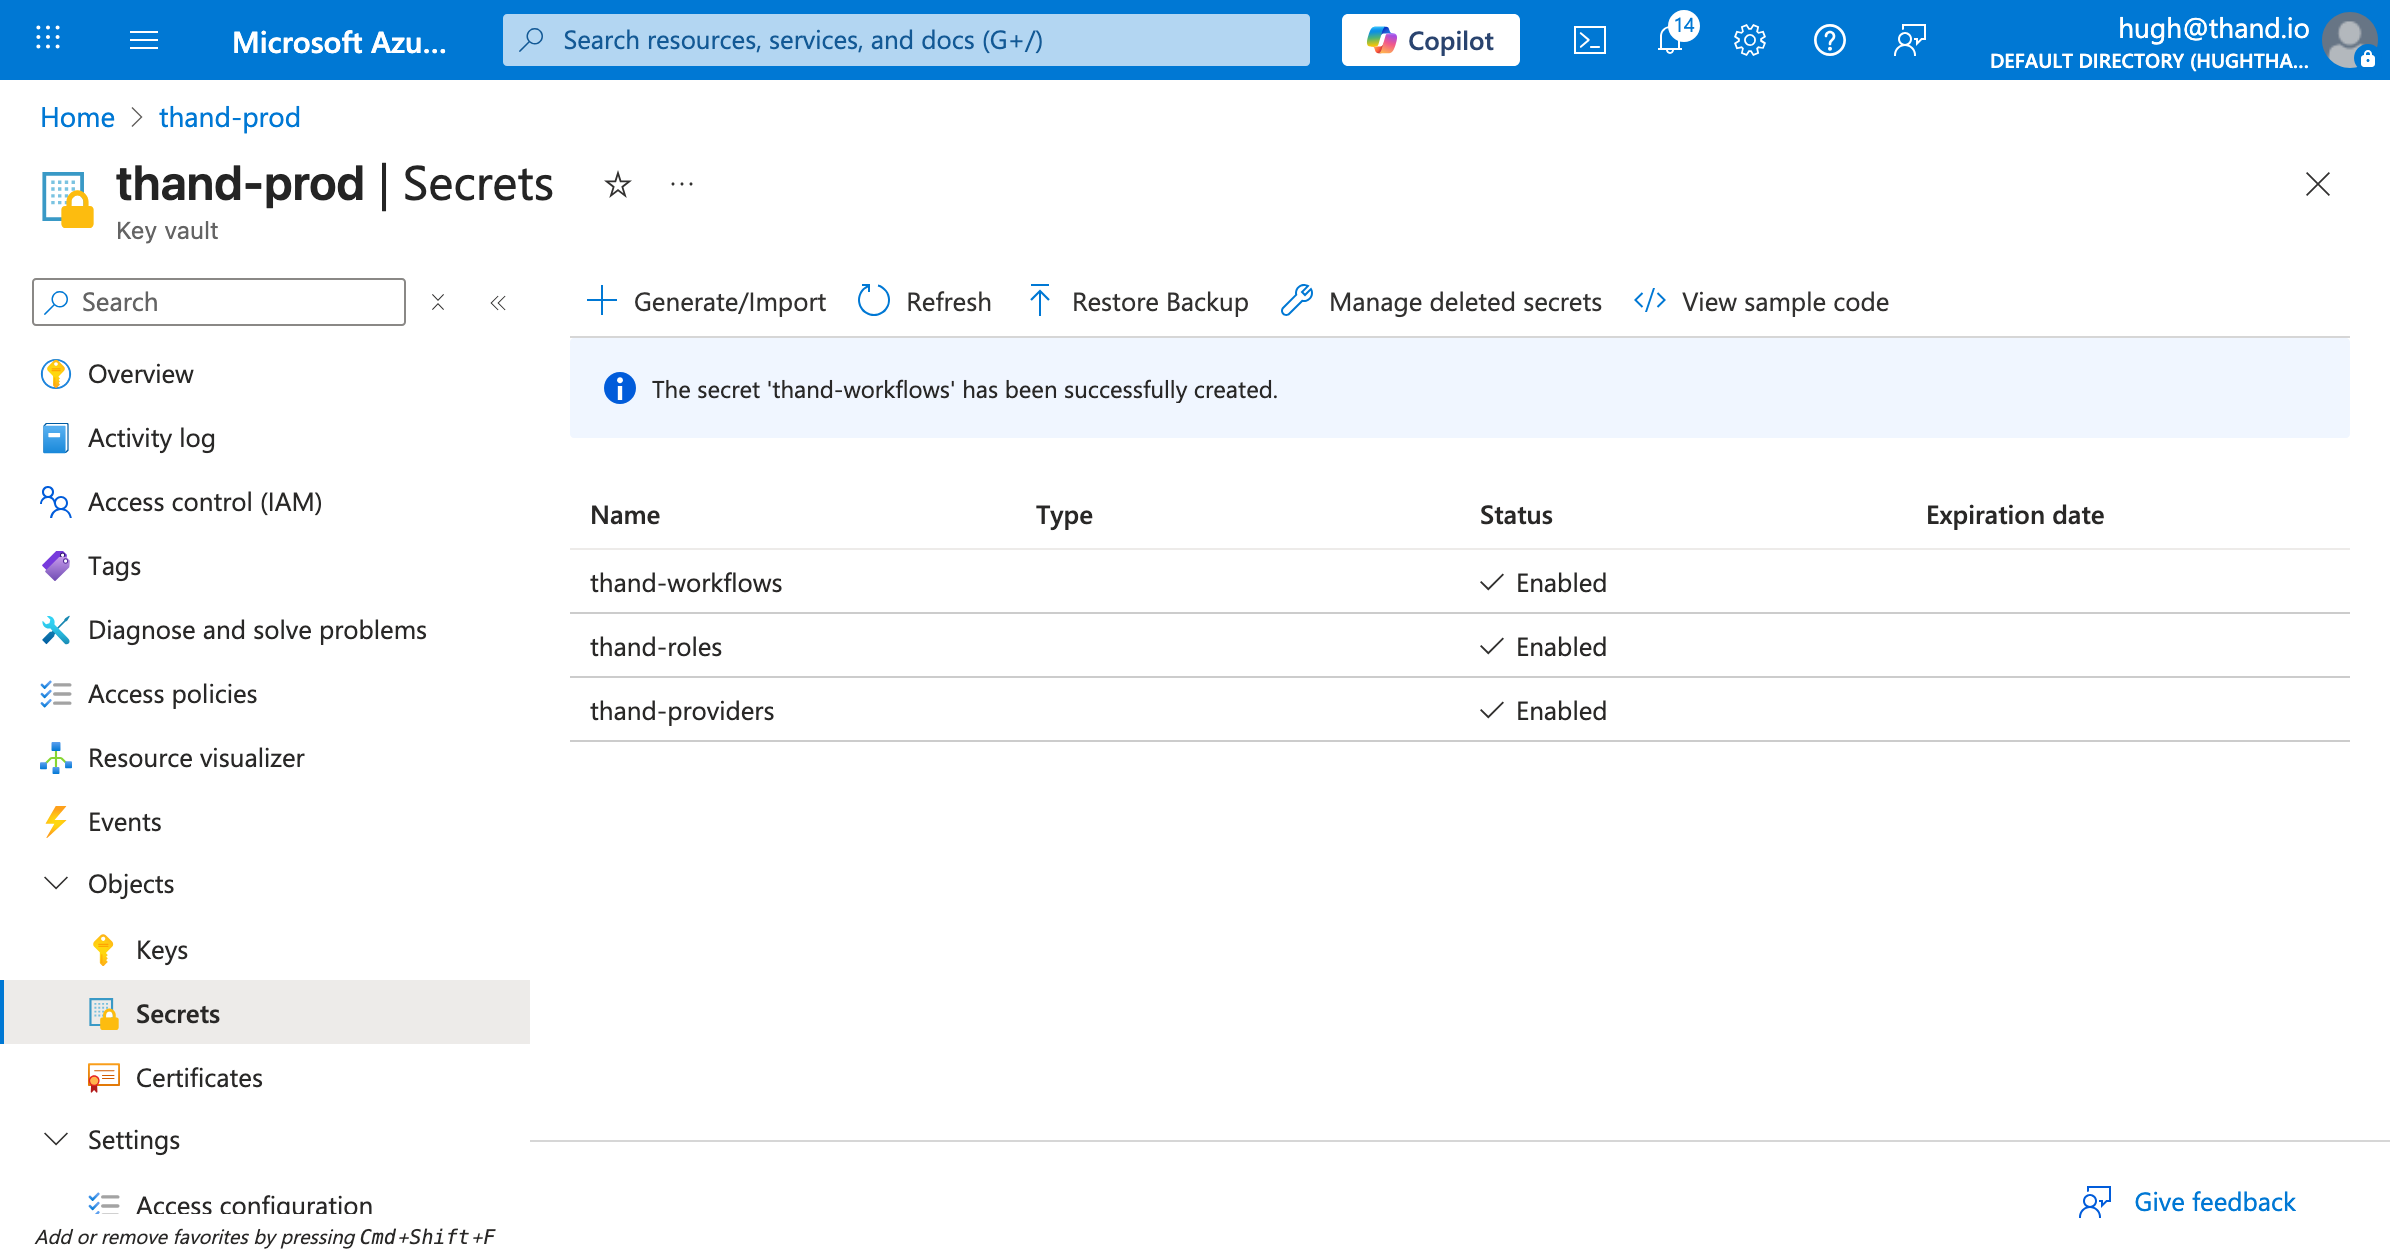Open the help question mark icon
This screenshot has height=1258, width=2390.
pyautogui.click(x=1829, y=40)
